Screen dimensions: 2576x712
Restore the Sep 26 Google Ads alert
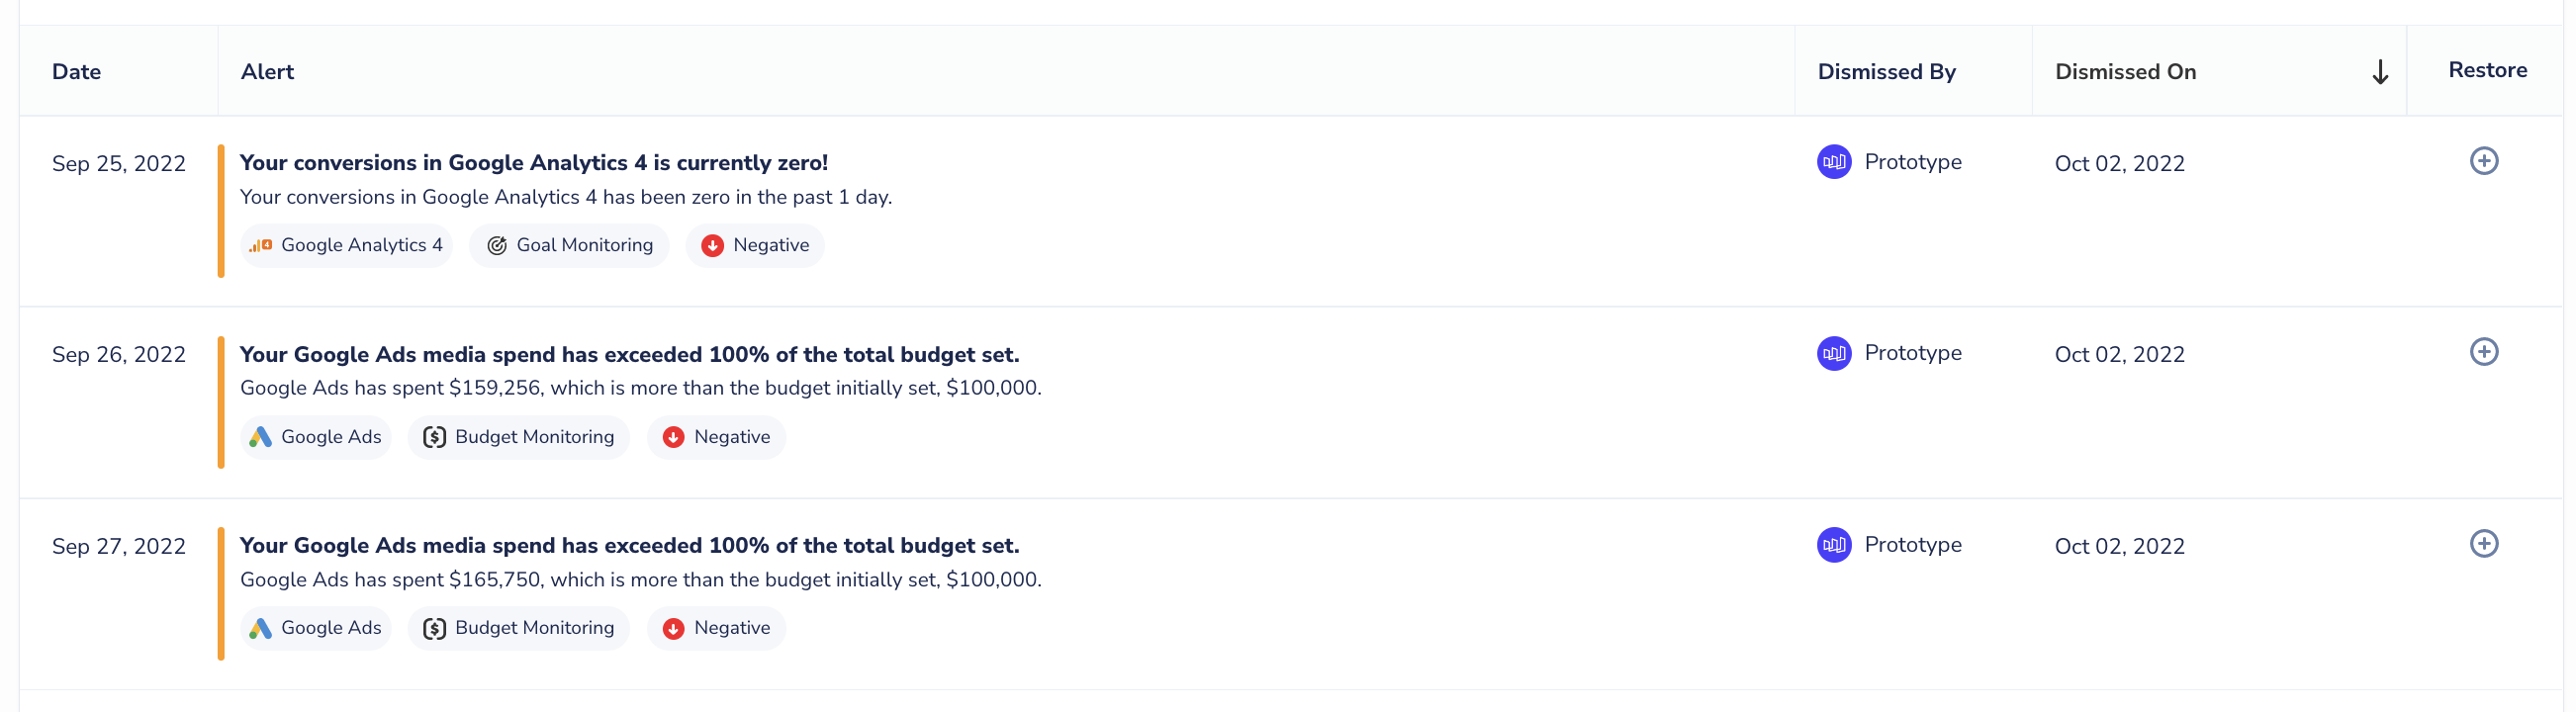pos(2483,352)
